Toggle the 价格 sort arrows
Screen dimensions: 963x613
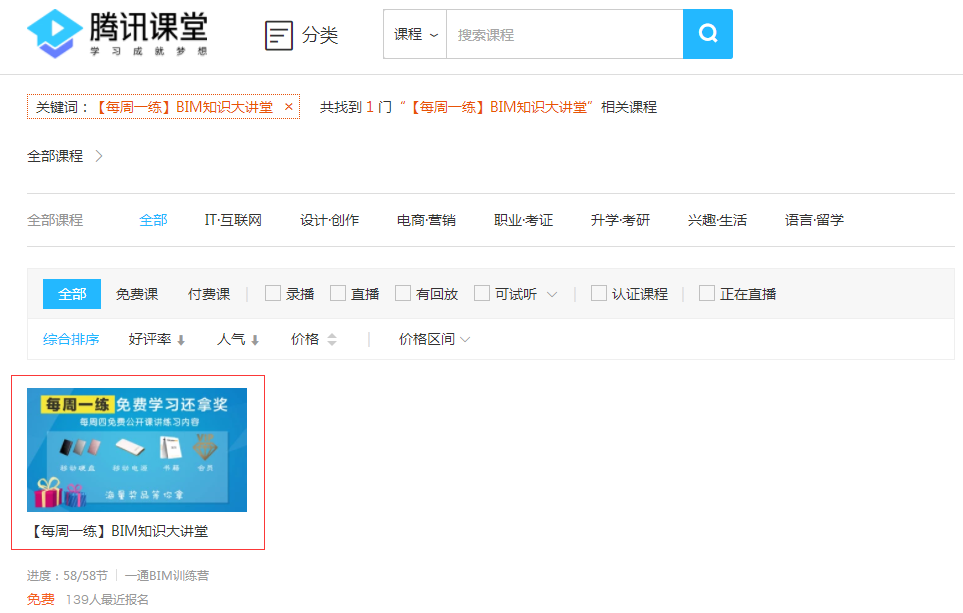tap(332, 339)
